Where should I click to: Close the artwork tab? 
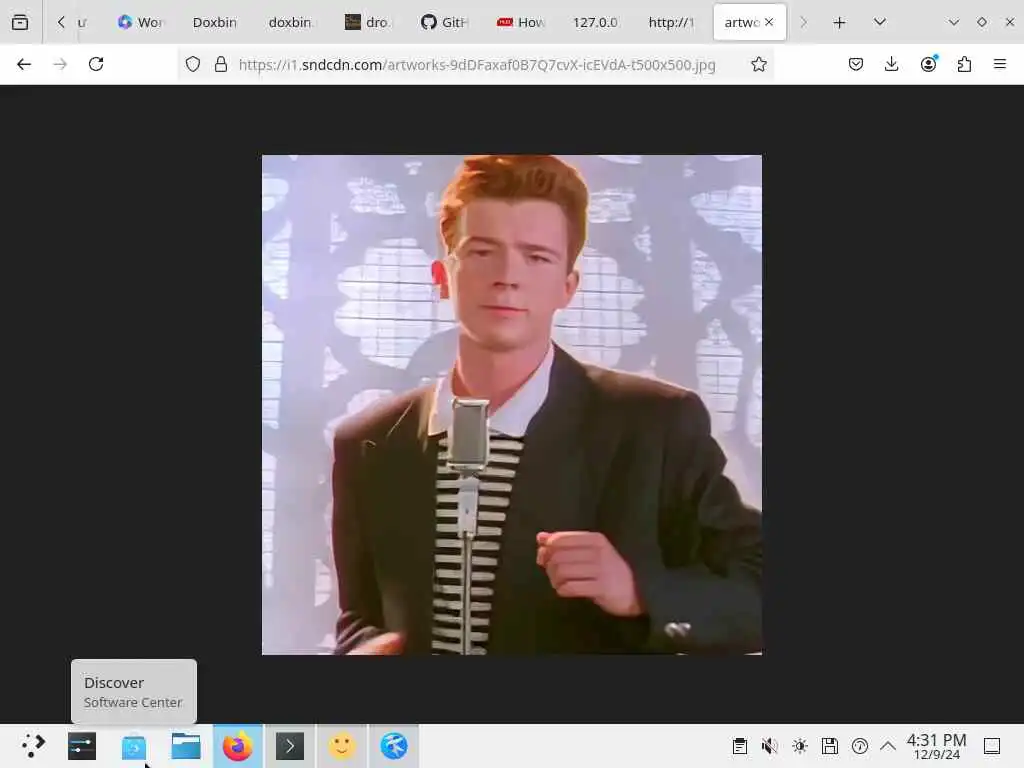click(769, 22)
